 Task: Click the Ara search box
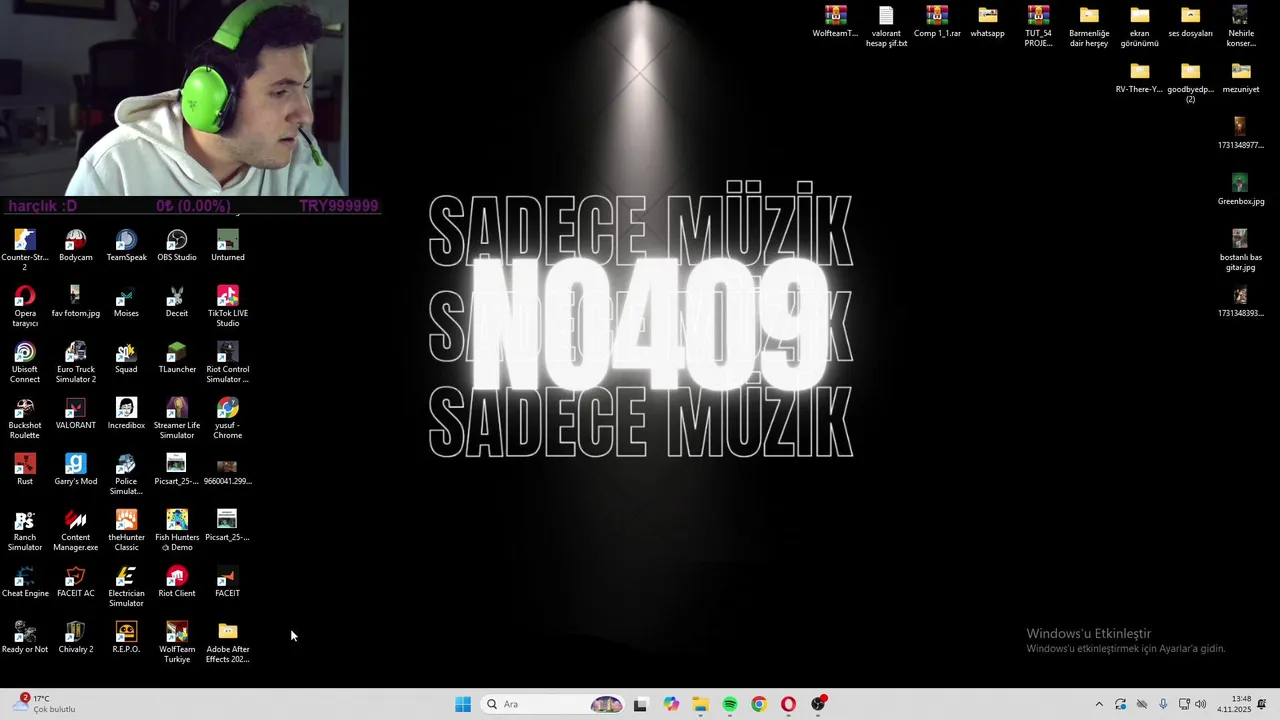pyautogui.click(x=553, y=704)
